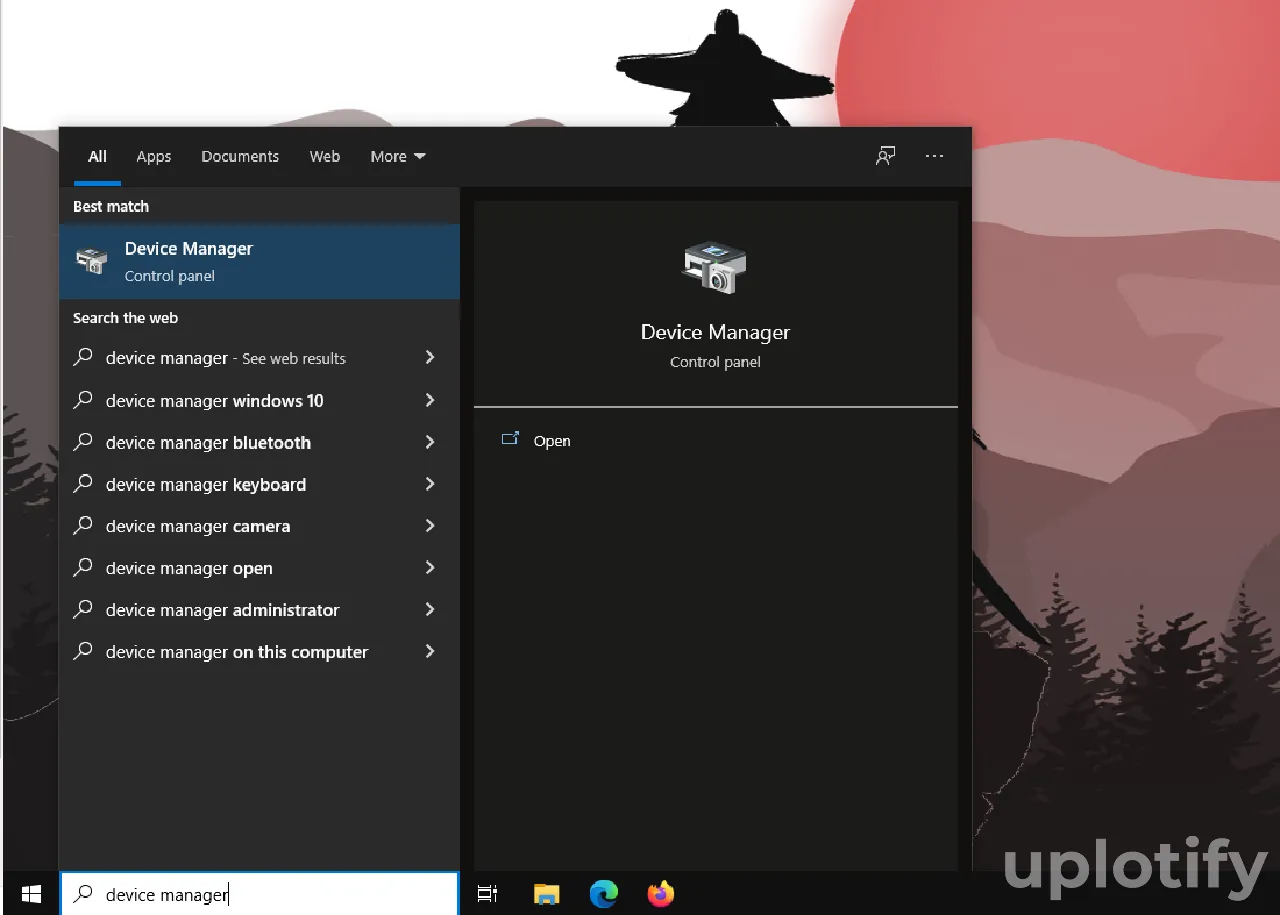Expand arrow for 'on this computer' suggestion
1280x915 pixels.
click(430, 651)
